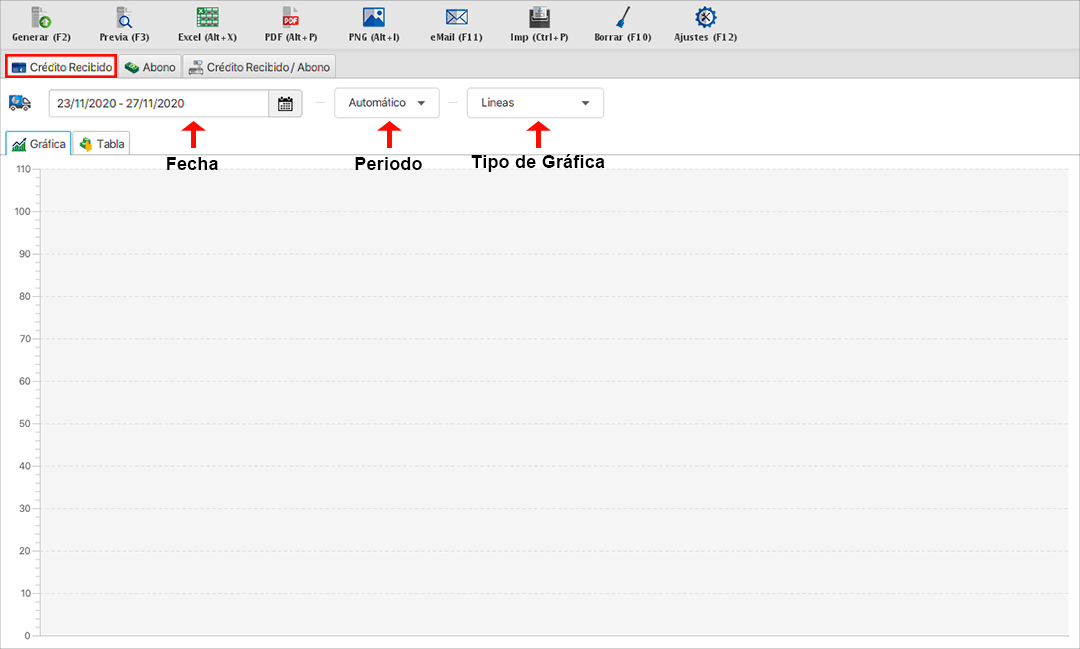Open Ajustes (F12) settings gear
Image resolution: width=1080 pixels, height=649 pixels.
coord(706,18)
